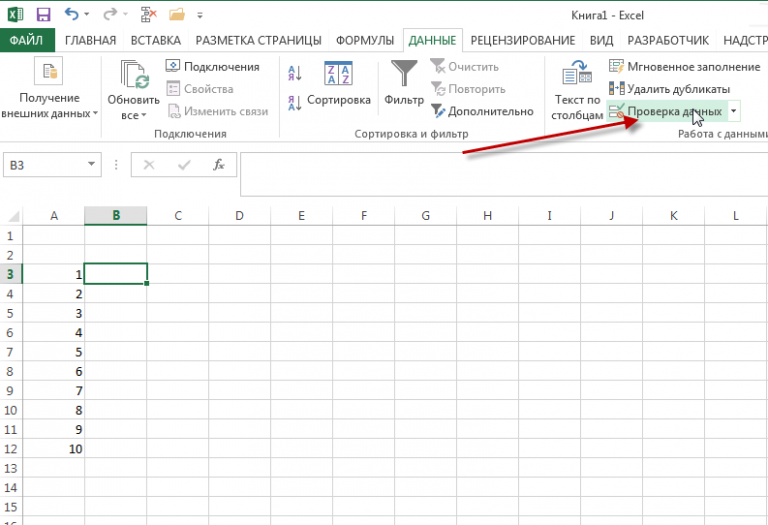The width and height of the screenshot is (768, 525).
Task: Select column D header
Action: coord(240,216)
